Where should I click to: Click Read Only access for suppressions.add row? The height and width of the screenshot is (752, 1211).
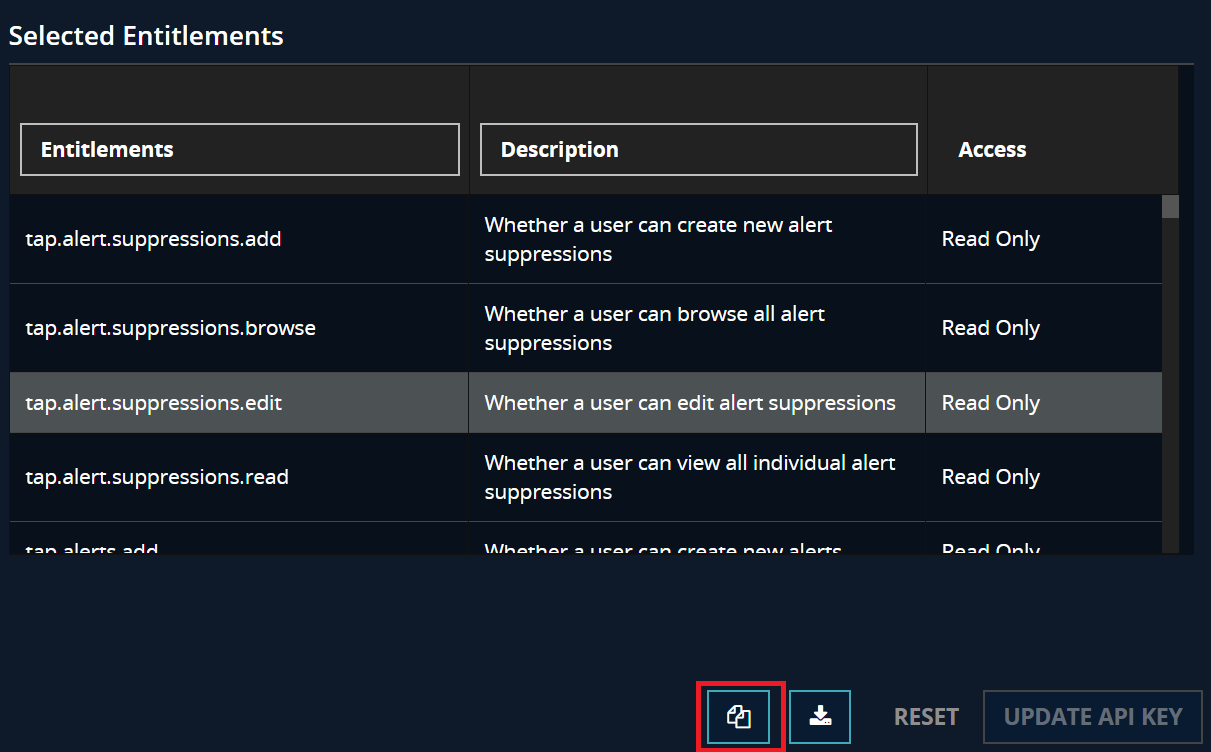pyautogui.click(x=990, y=239)
